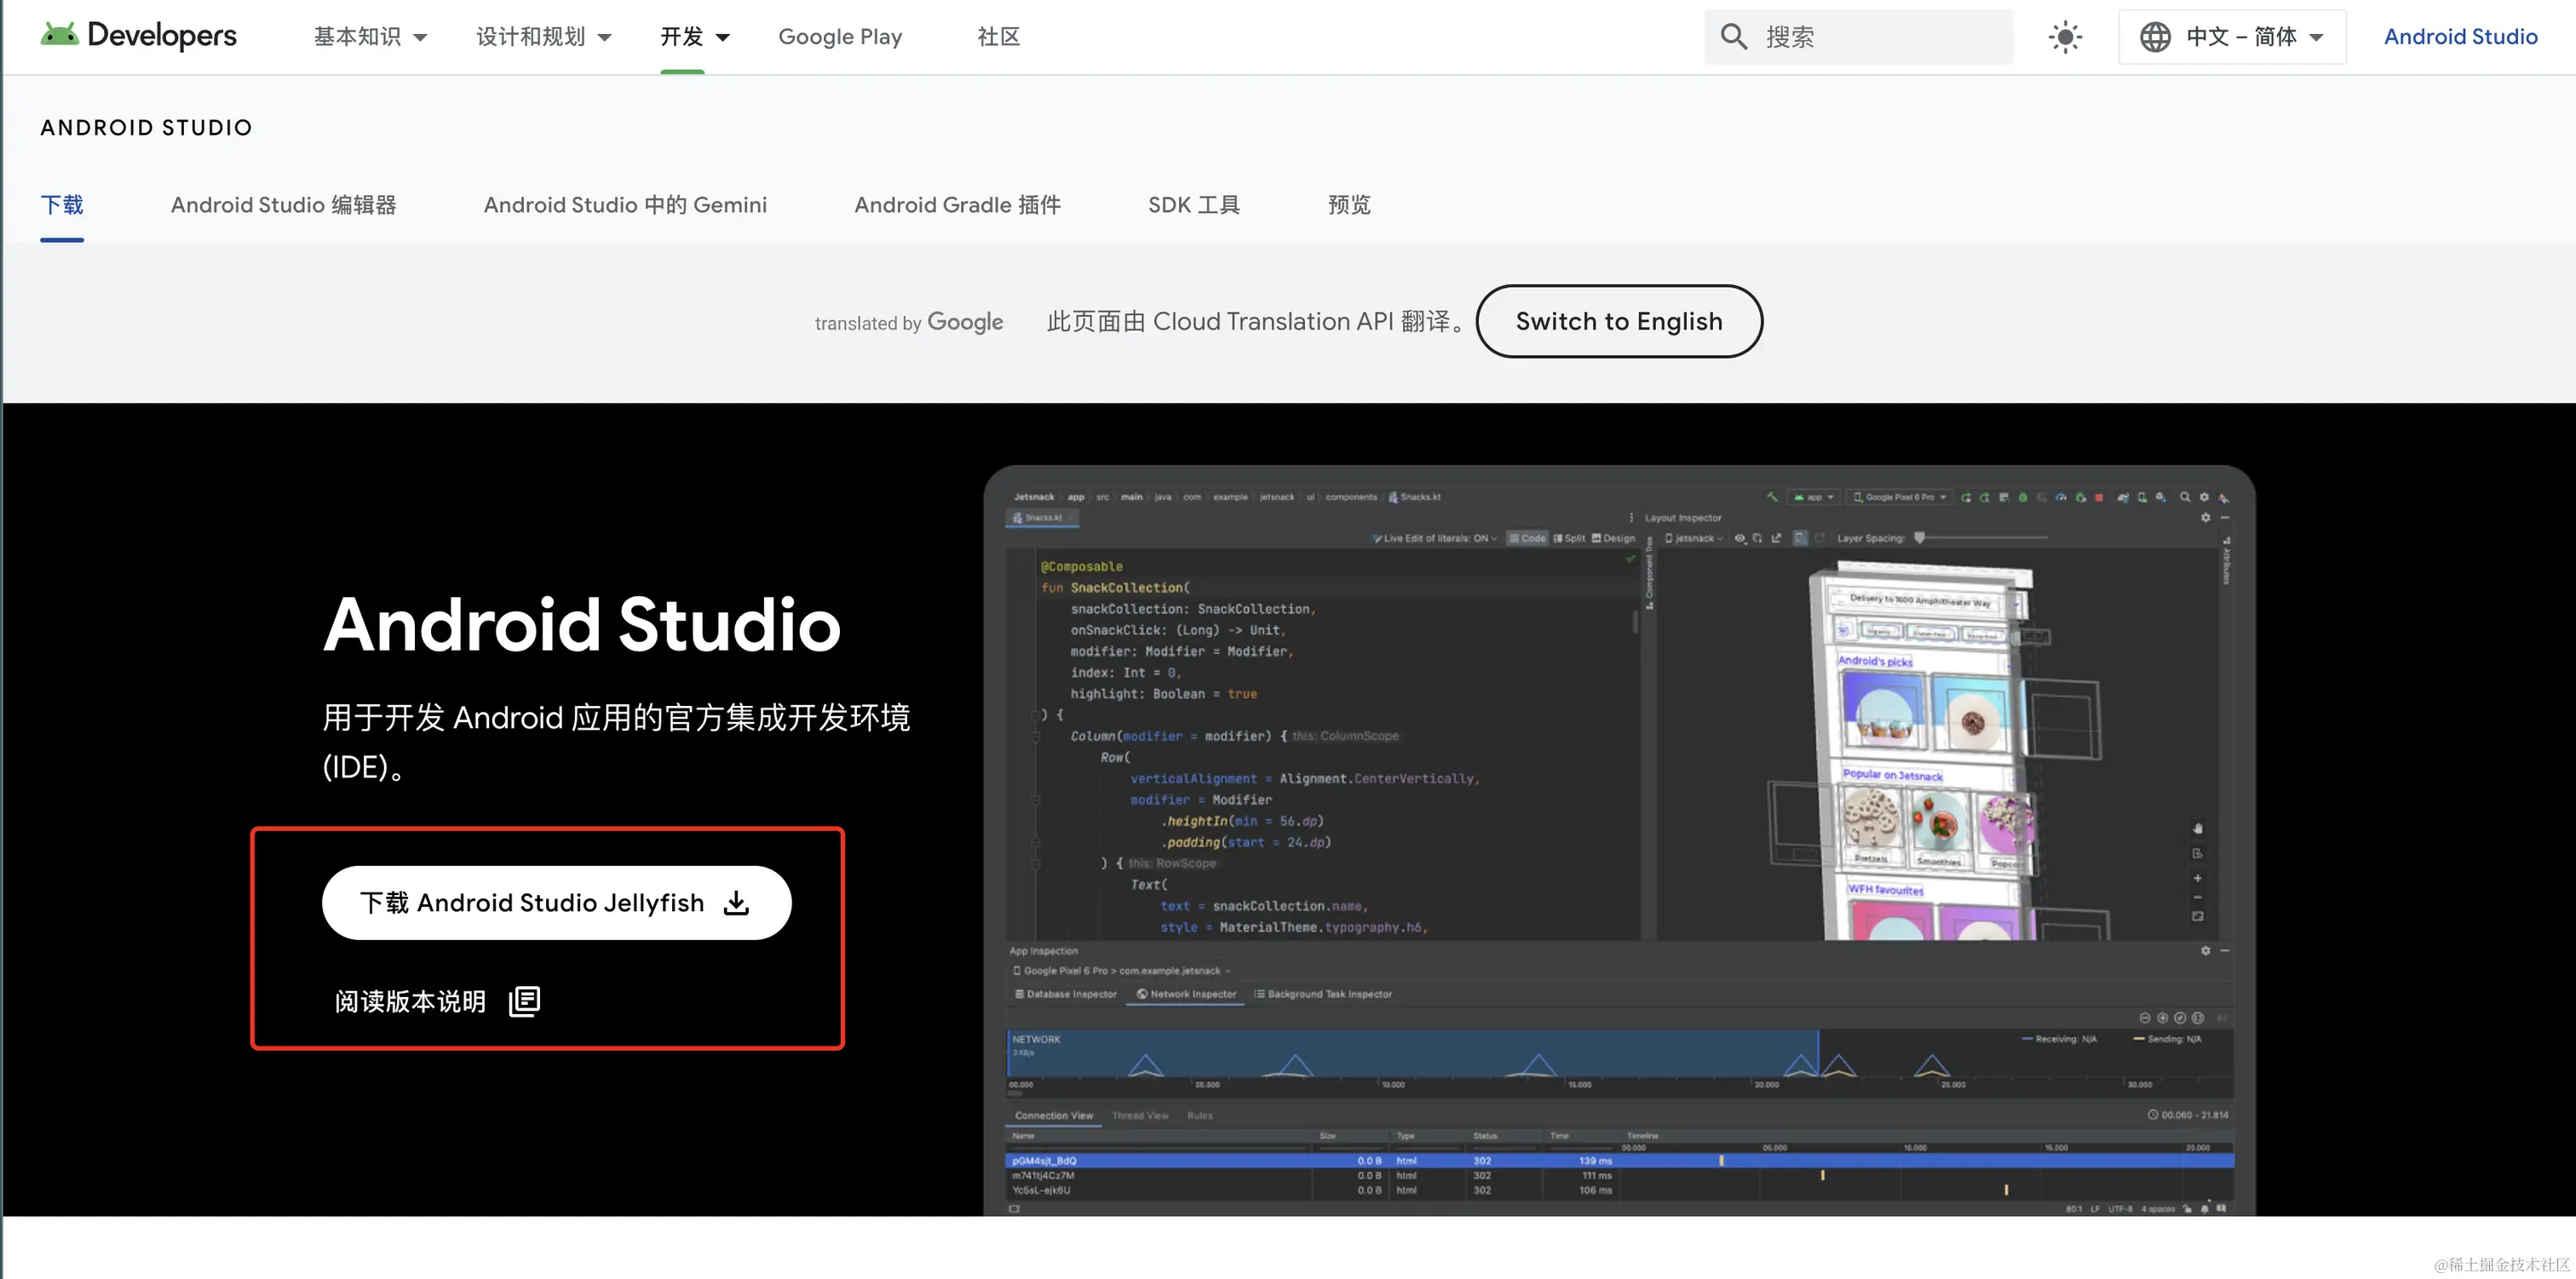Go to the 社区 menu item
This screenshot has width=2576, height=1279.
click(998, 37)
